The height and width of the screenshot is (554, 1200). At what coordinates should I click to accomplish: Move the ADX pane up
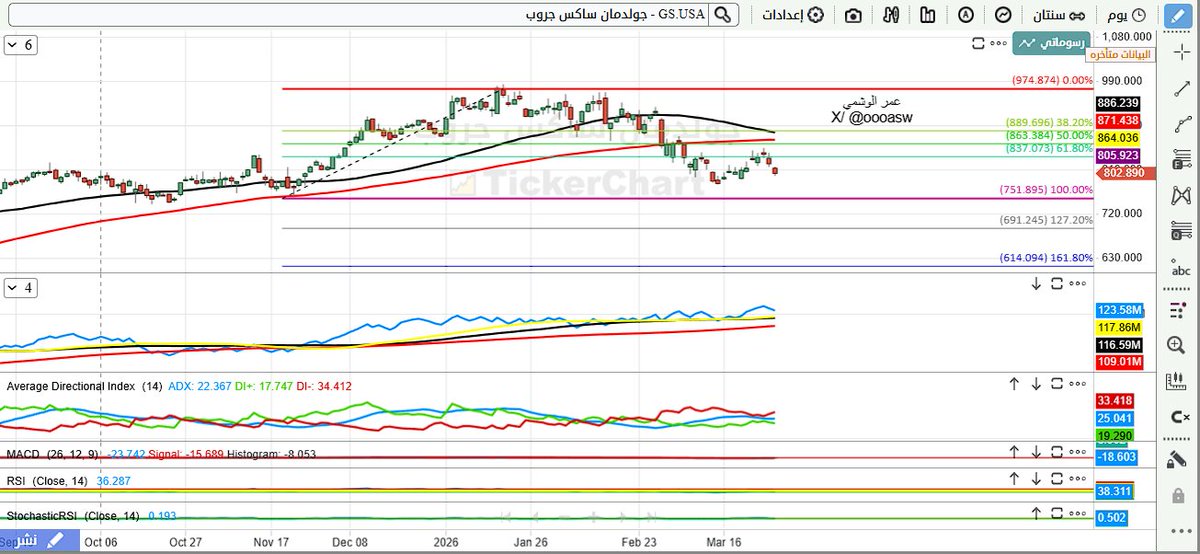click(1013, 384)
